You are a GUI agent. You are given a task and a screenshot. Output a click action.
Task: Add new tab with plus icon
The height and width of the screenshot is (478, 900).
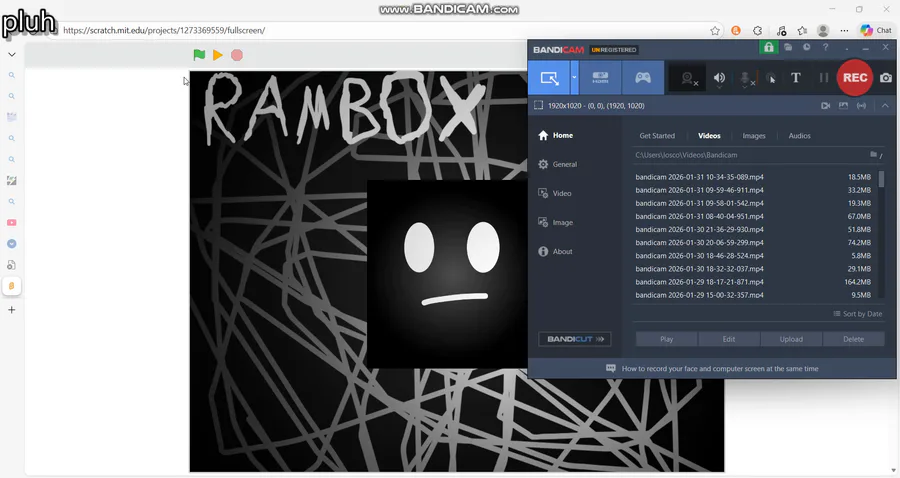coord(11,310)
